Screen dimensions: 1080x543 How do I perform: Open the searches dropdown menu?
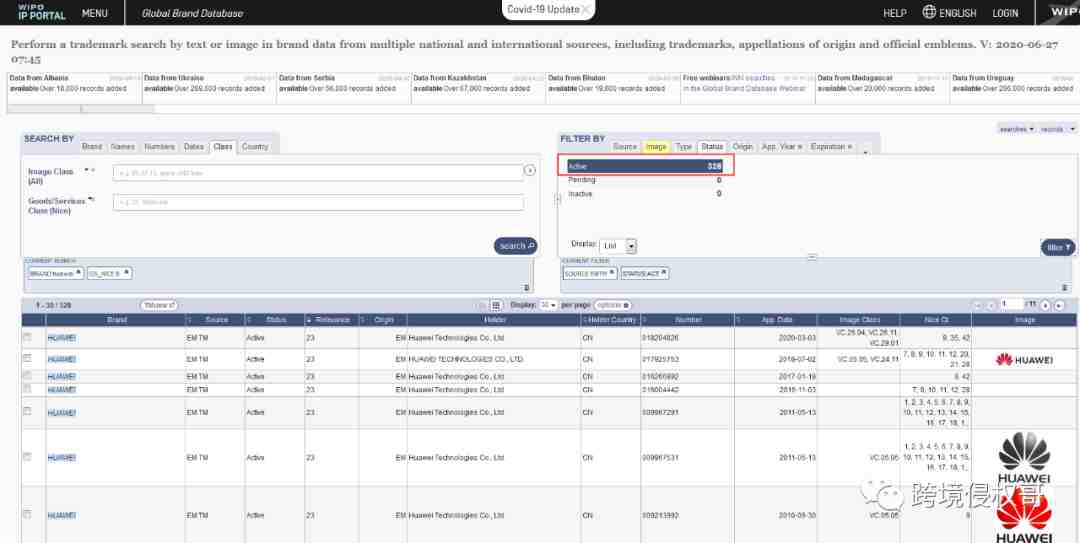point(1017,129)
